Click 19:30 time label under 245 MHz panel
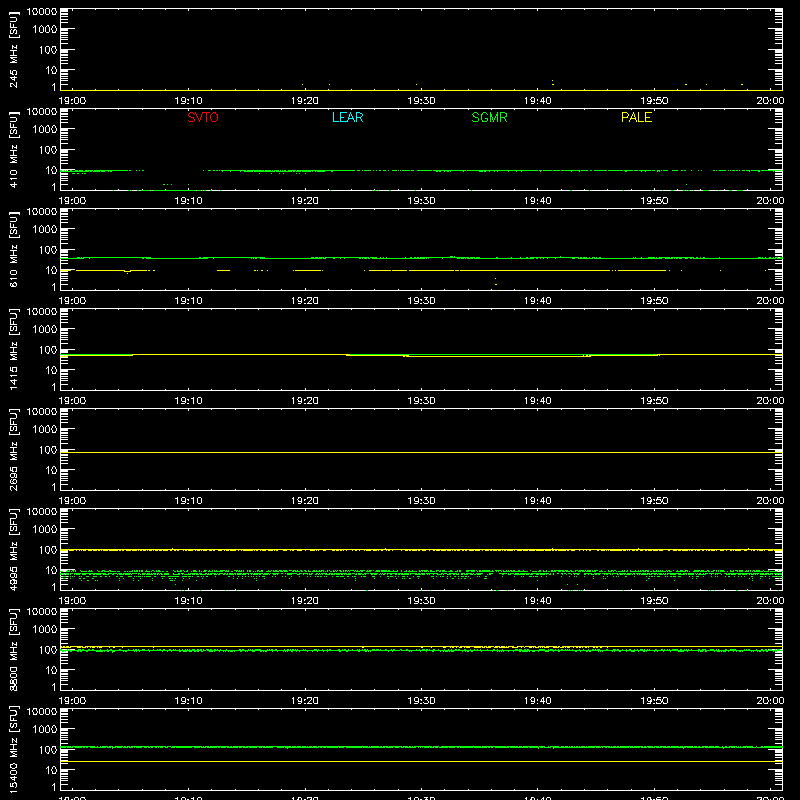This screenshot has height=800, width=800. pos(421,101)
